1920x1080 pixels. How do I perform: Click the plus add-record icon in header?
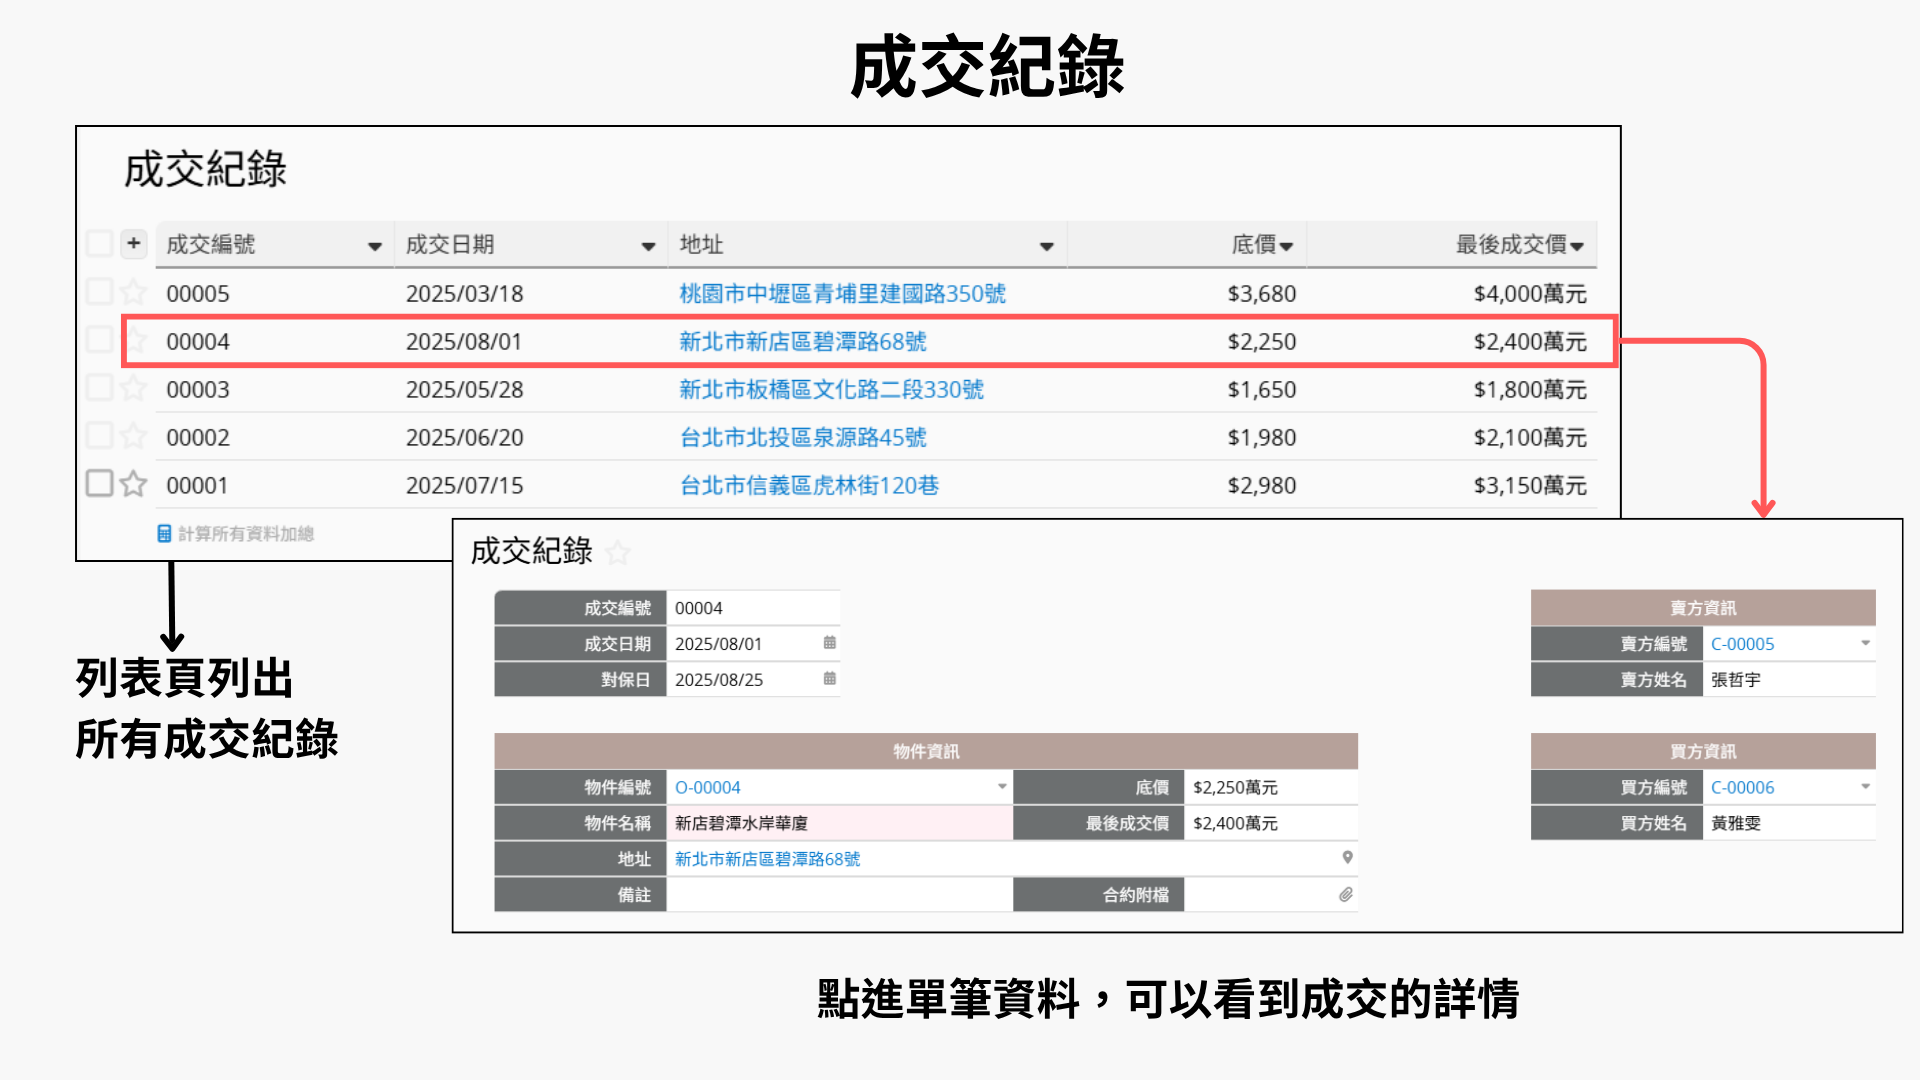(133, 243)
